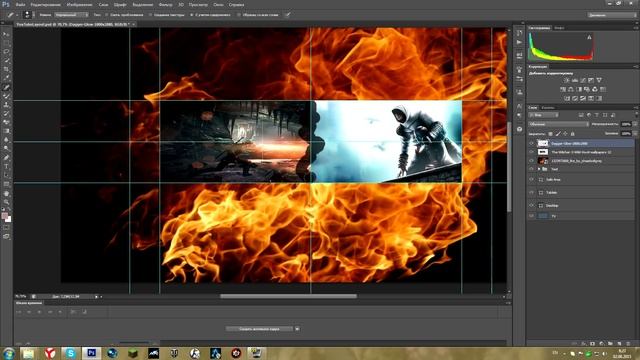640x360 pixels.
Task: Close the open document tab
Action: coord(133,24)
